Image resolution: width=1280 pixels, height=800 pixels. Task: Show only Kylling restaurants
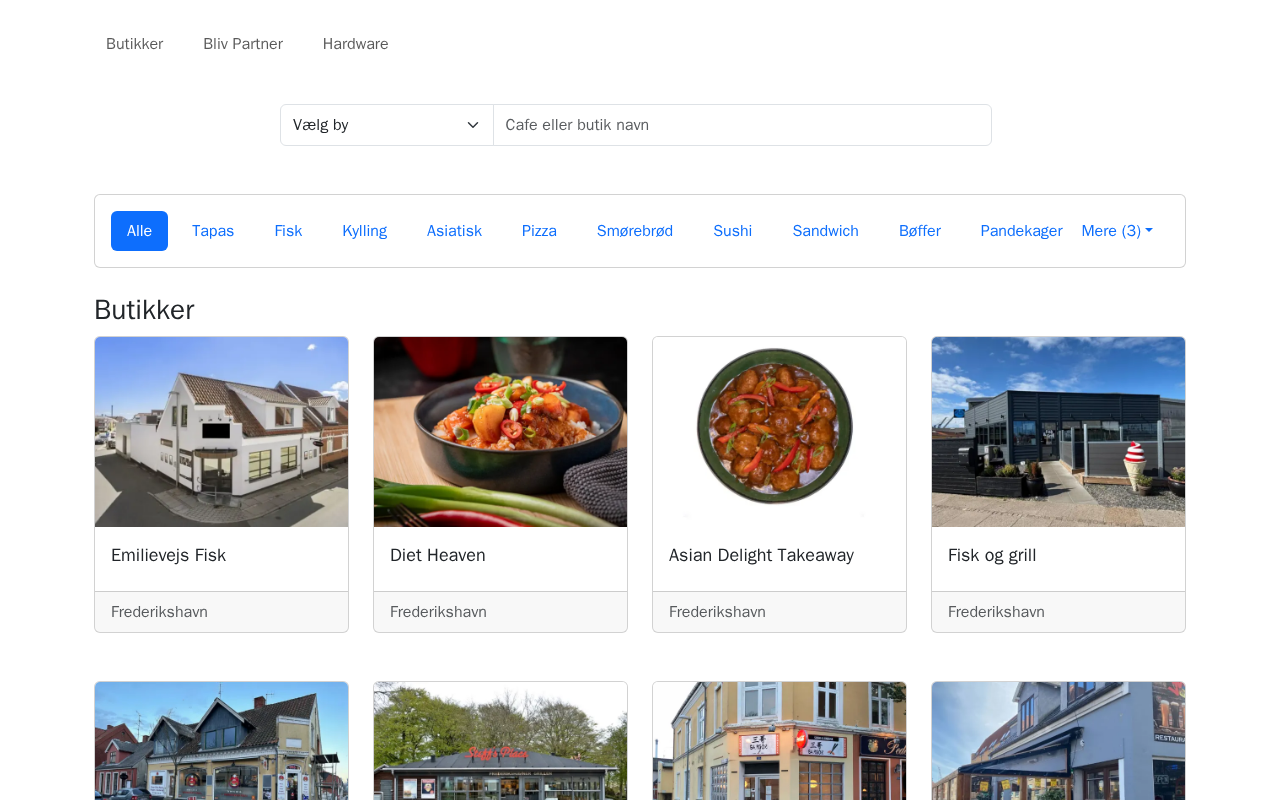point(364,231)
